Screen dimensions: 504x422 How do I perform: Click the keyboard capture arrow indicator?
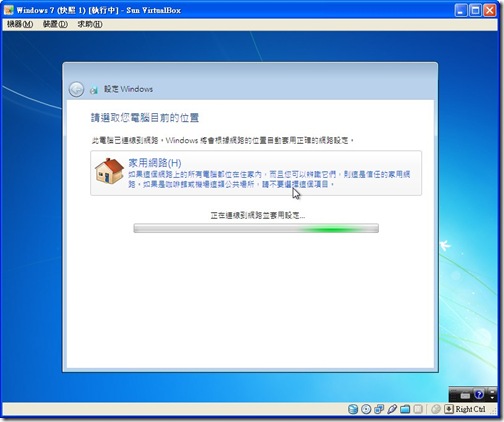pyautogui.click(x=449, y=409)
